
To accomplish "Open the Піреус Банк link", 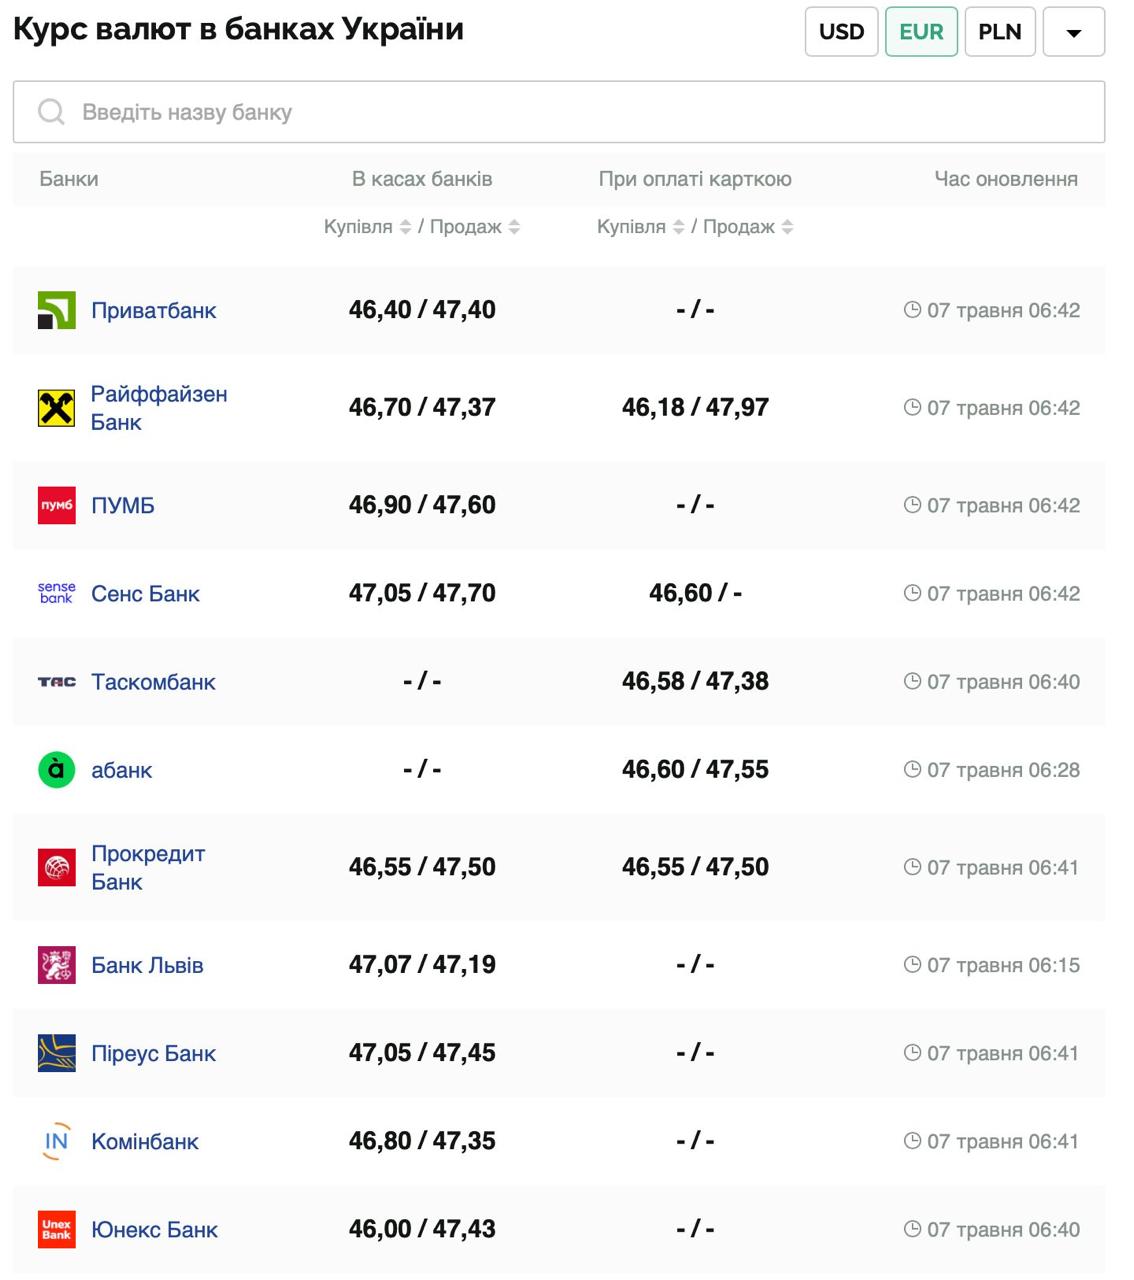I will click(153, 1053).
